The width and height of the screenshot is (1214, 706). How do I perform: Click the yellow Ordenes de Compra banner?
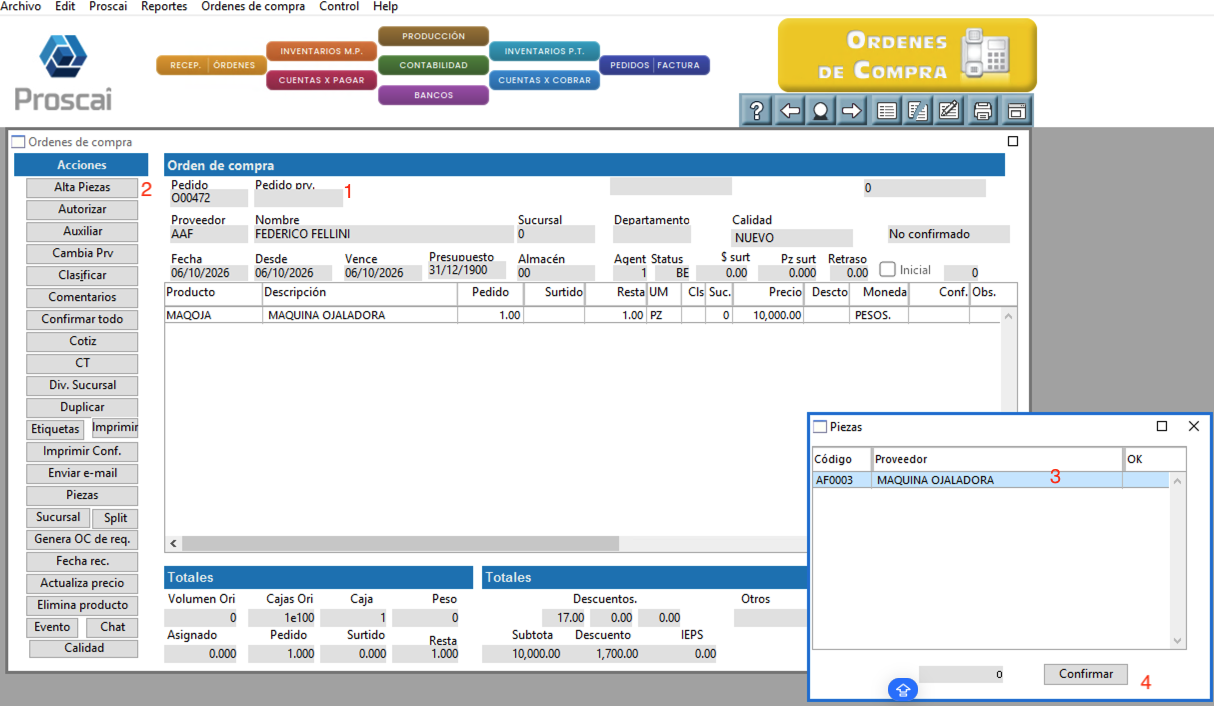907,56
